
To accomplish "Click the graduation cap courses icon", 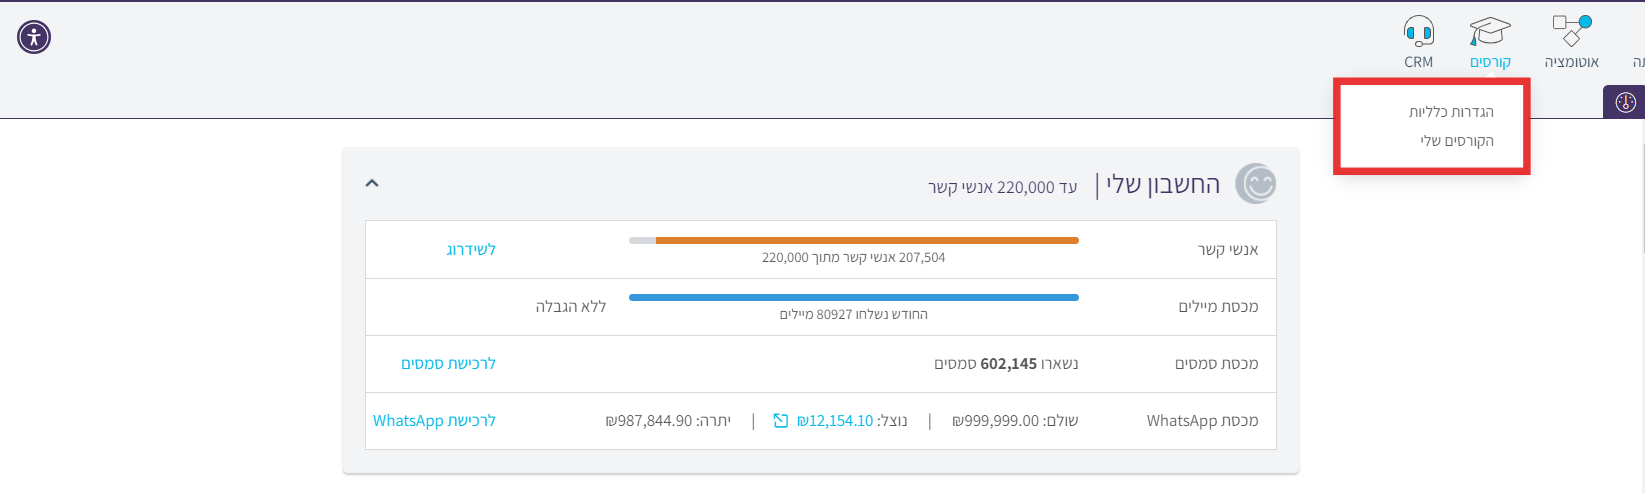I will pyautogui.click(x=1490, y=31).
